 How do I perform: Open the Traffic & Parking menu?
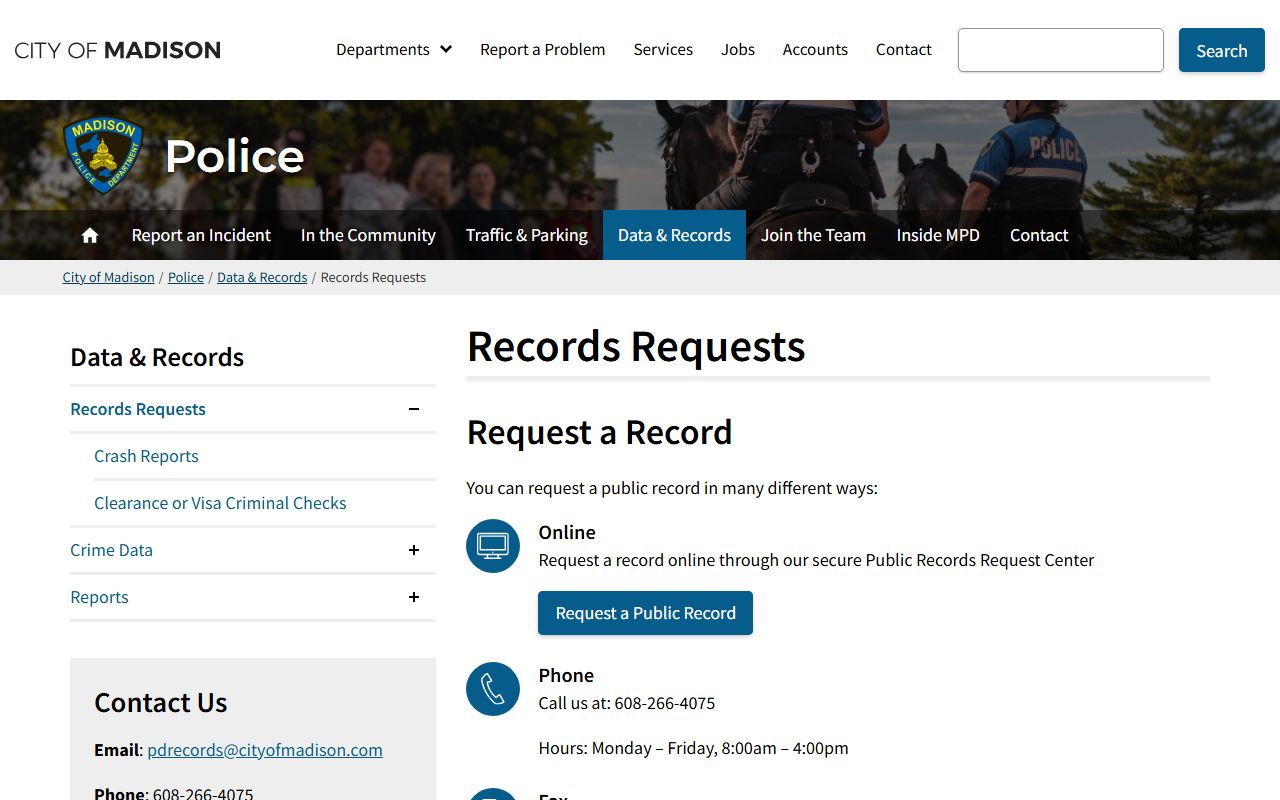pos(527,235)
